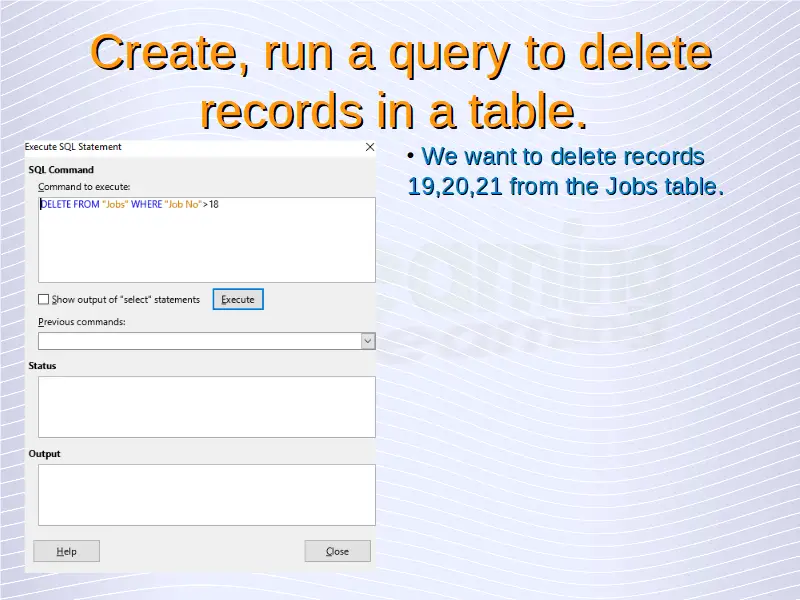This screenshot has height=600, width=800.
Task: Enable Show output of select statements checkbox
Action: point(44,299)
